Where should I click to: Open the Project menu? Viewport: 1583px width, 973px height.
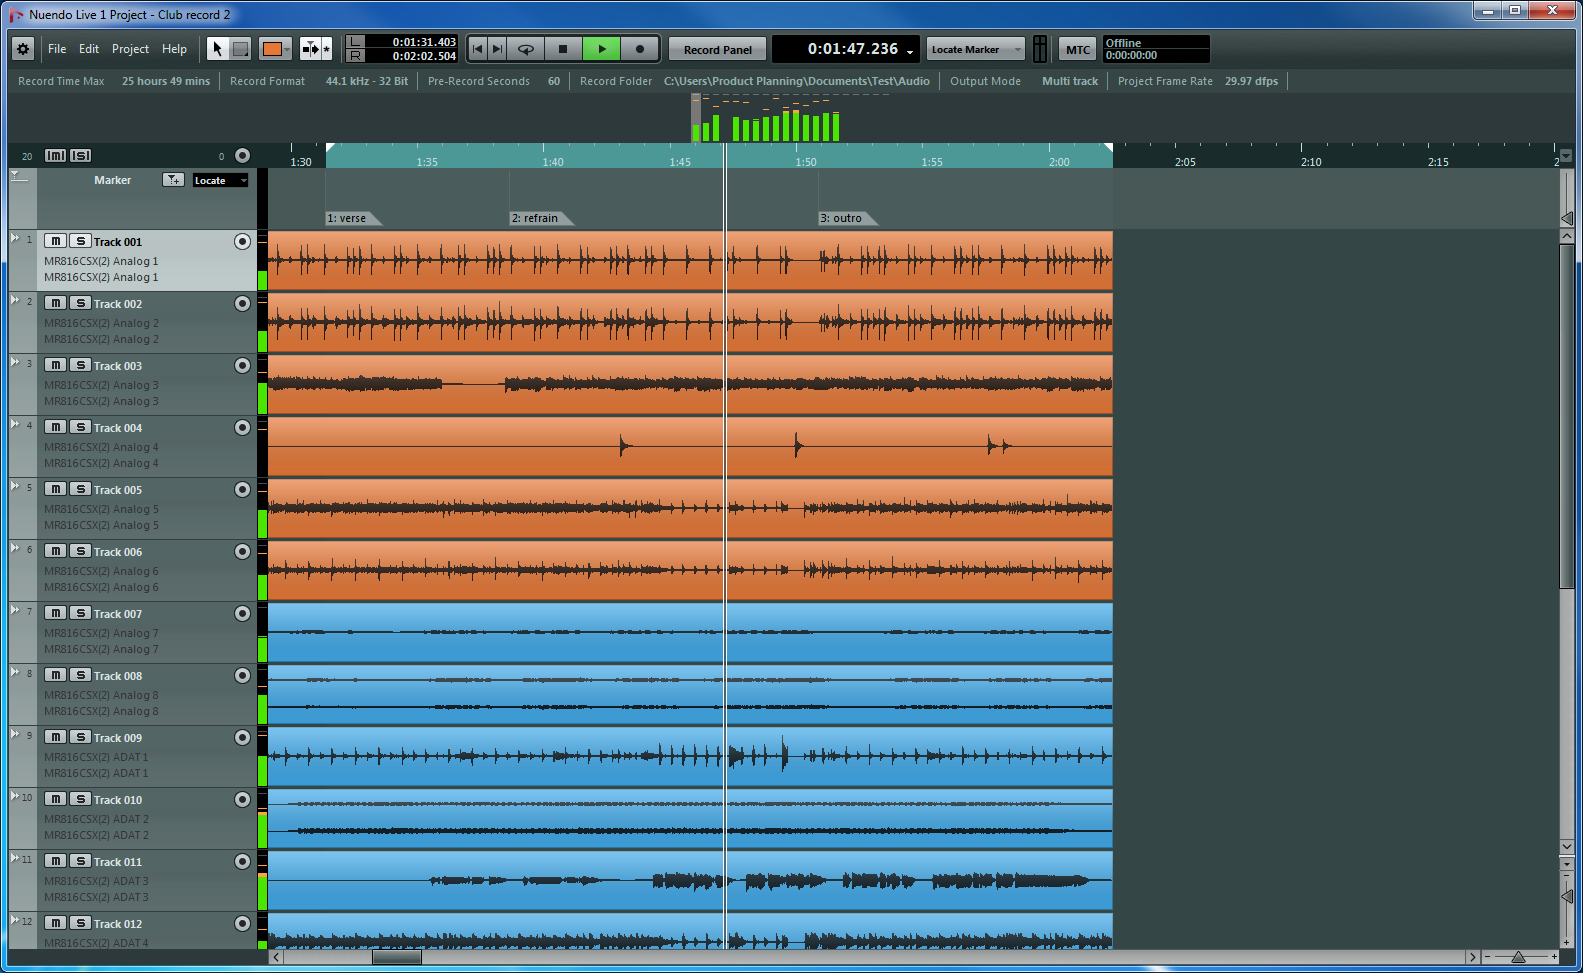(130, 49)
